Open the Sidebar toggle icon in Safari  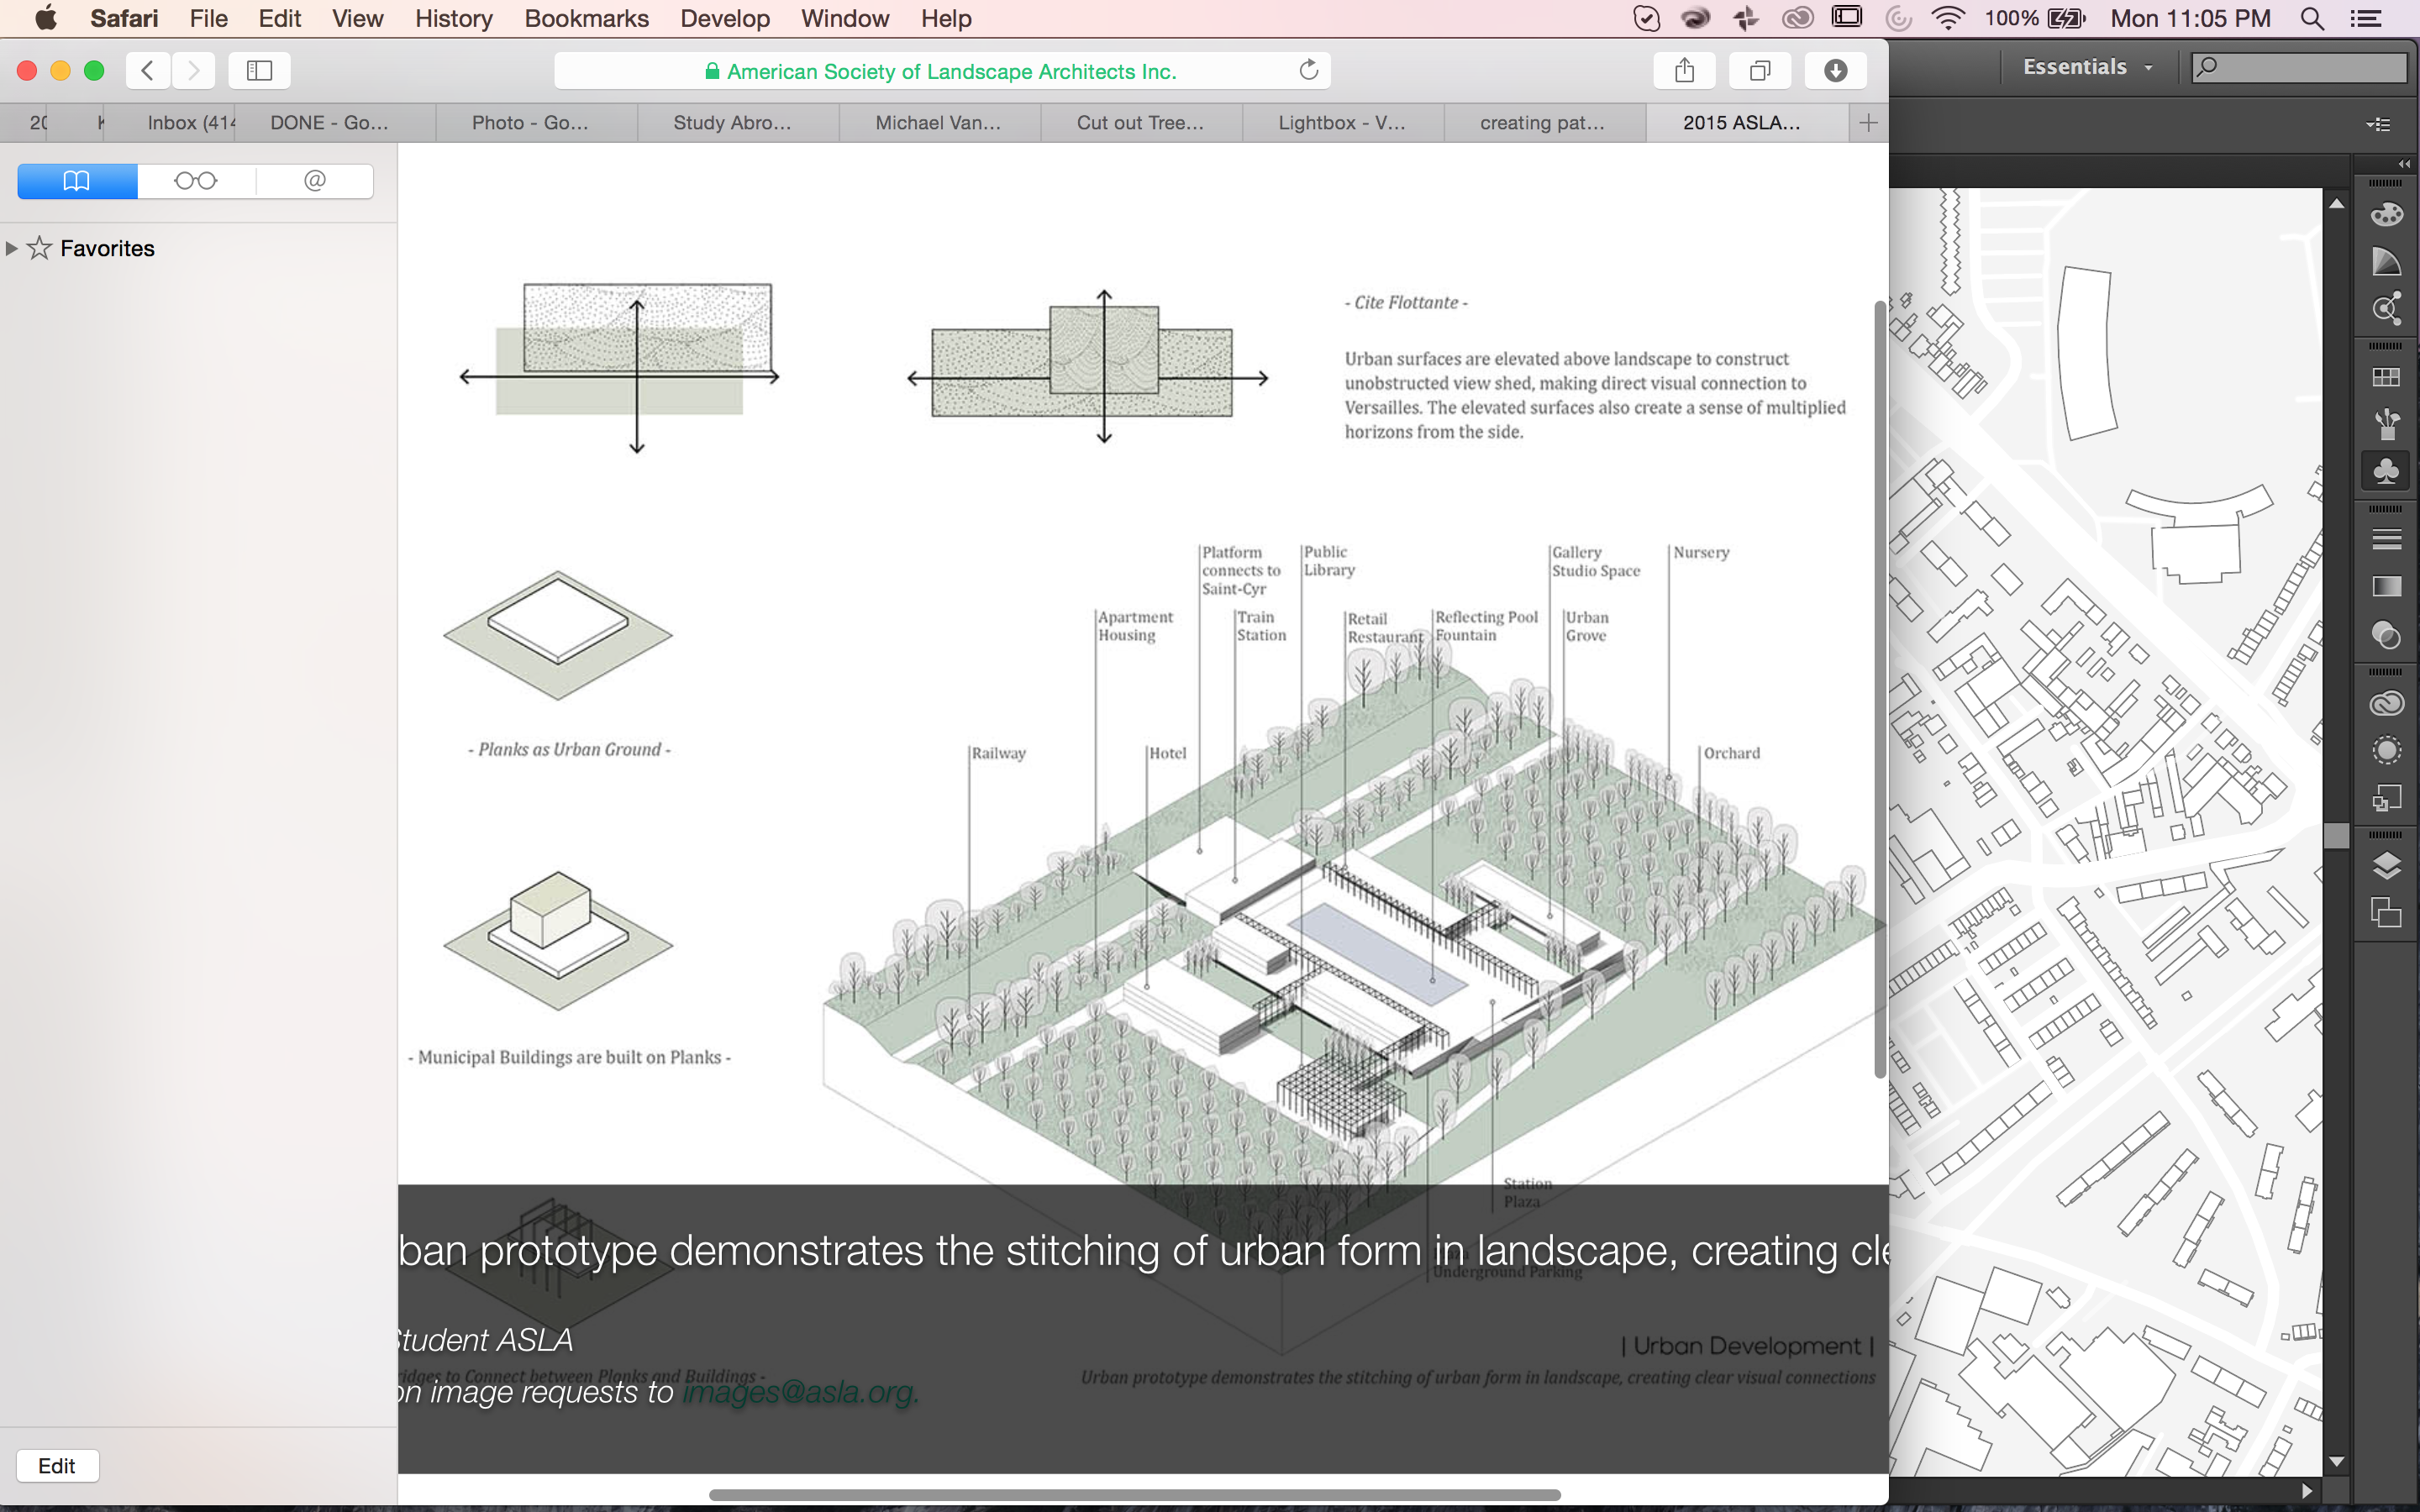[258, 70]
